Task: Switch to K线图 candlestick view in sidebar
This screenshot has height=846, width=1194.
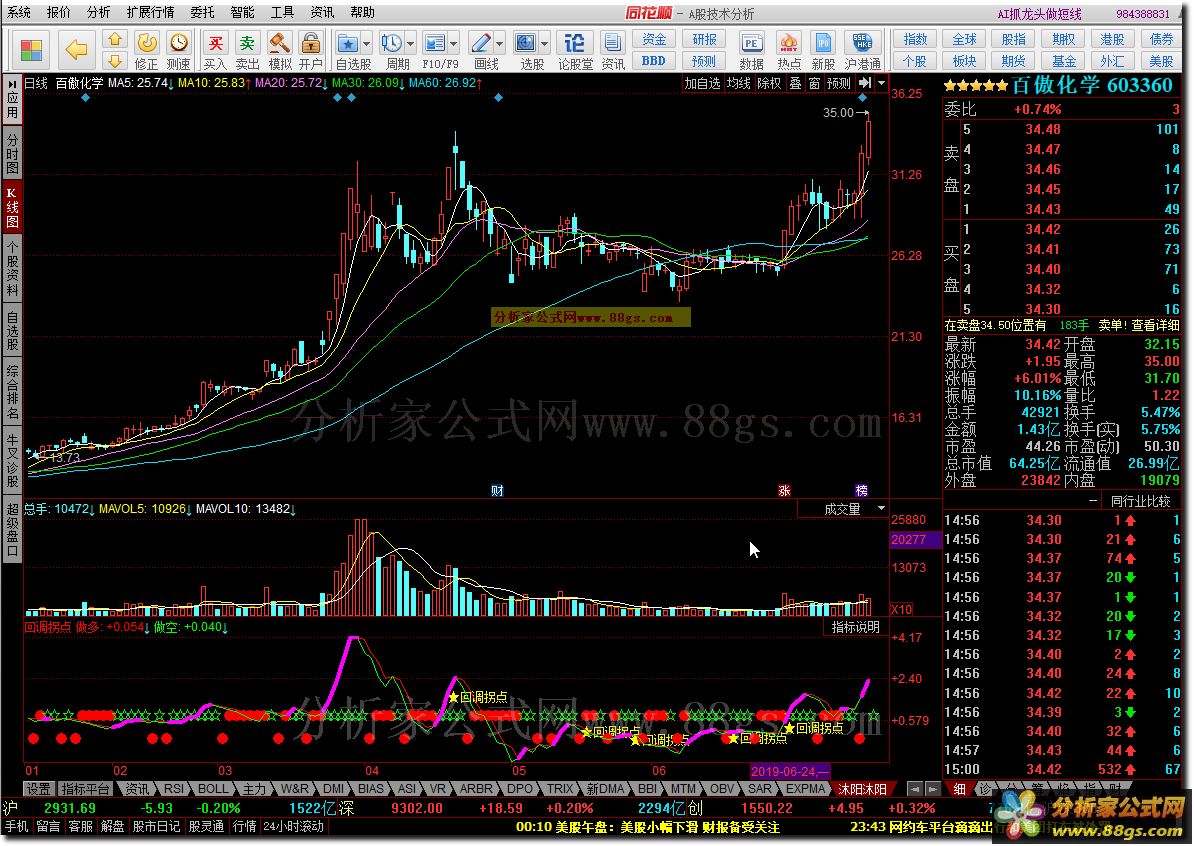Action: (x=12, y=208)
